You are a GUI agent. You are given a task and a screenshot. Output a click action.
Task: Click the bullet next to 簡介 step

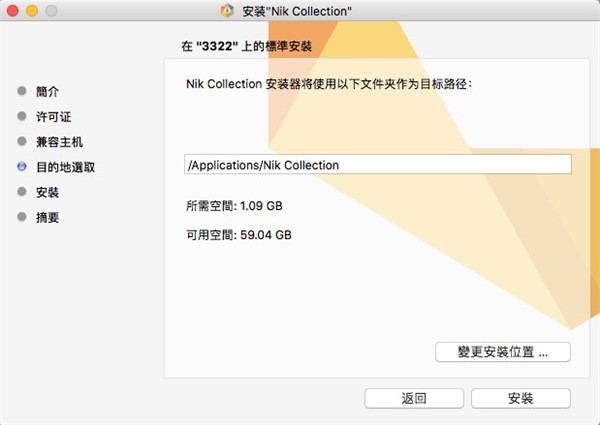[22, 91]
